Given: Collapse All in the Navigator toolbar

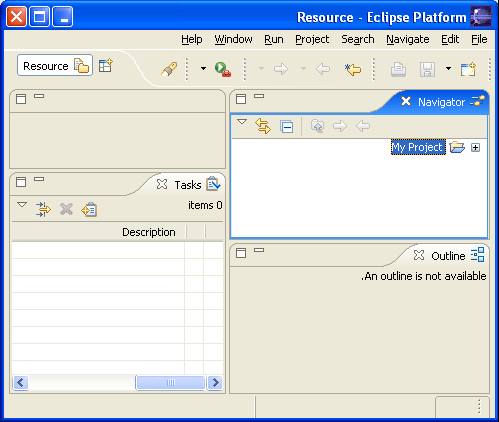Looking at the screenshot, I should pyautogui.click(x=287, y=127).
